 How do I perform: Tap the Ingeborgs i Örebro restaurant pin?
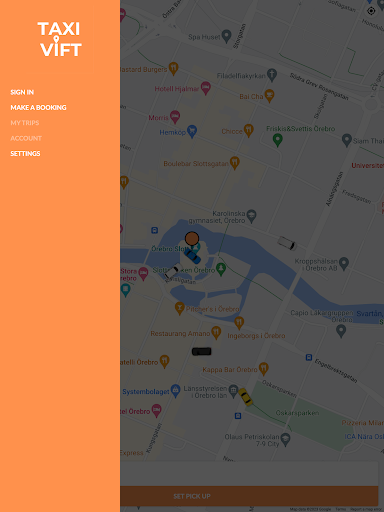[239, 322]
